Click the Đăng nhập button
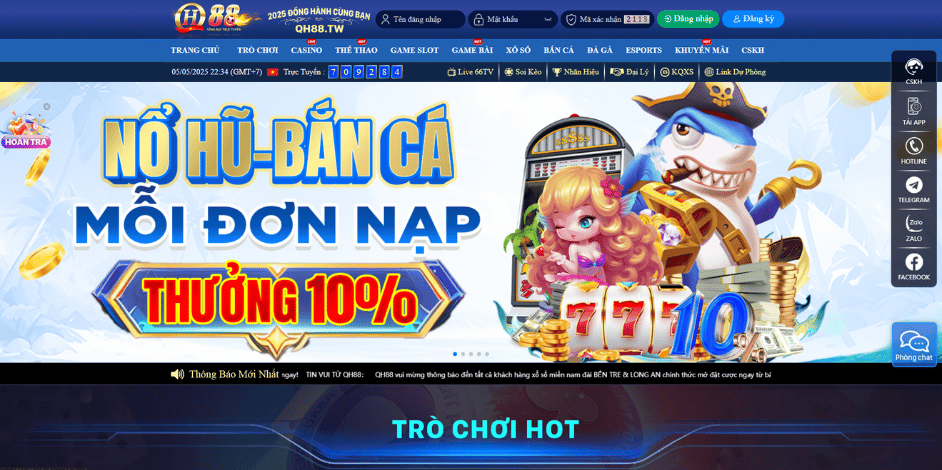Image resolution: width=942 pixels, height=470 pixels. 688,19
